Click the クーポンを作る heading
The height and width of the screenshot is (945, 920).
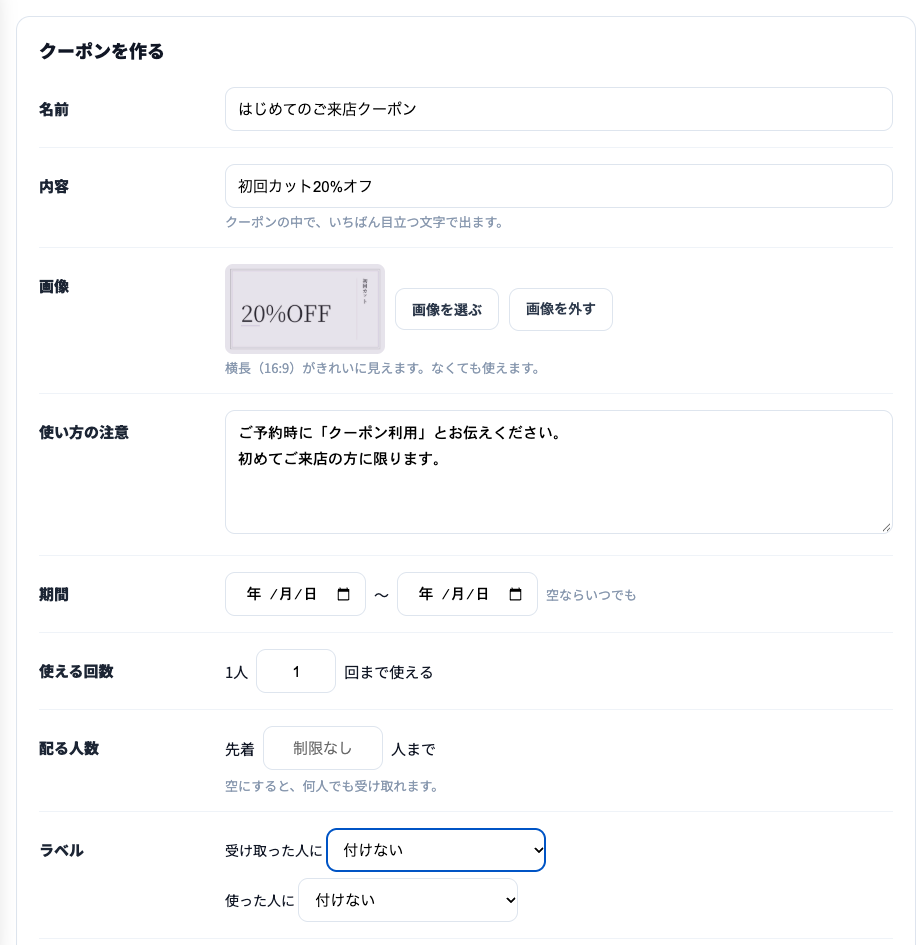(101, 51)
